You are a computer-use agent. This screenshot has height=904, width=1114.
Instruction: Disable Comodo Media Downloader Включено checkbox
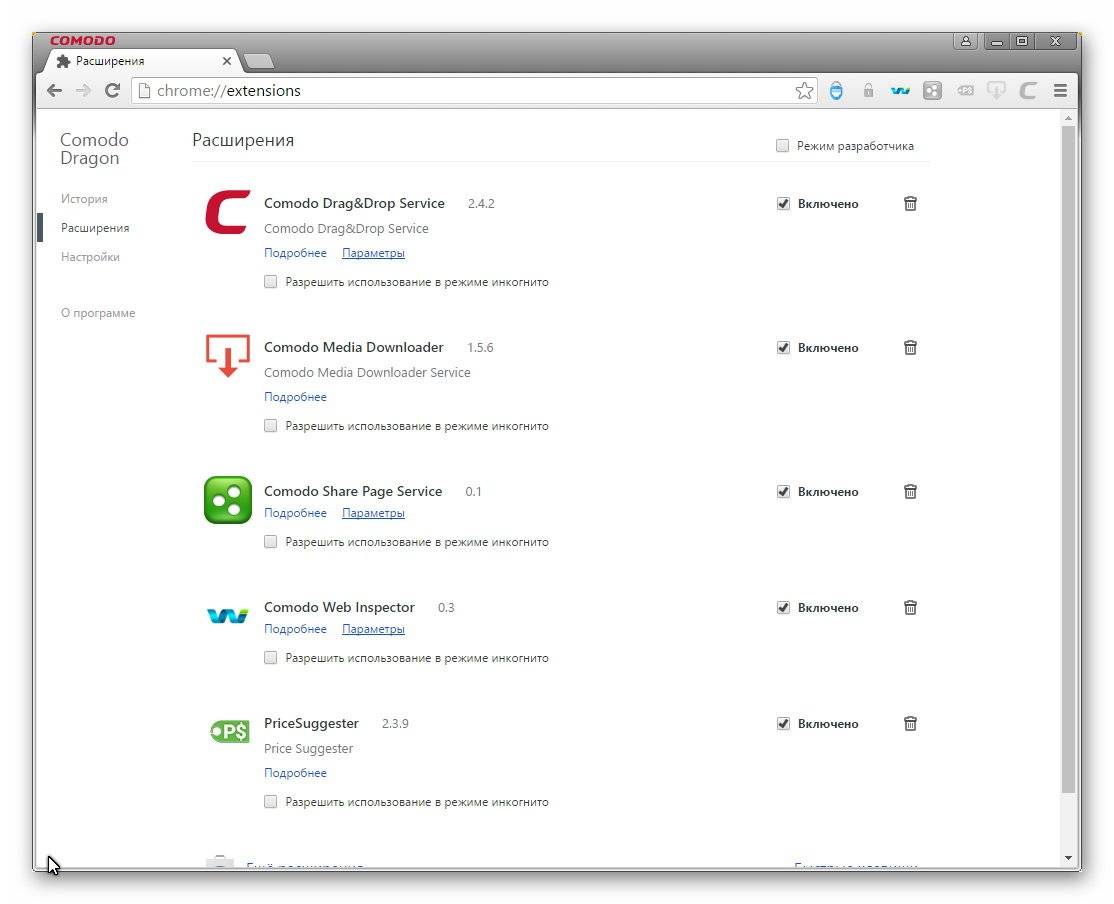pos(783,348)
